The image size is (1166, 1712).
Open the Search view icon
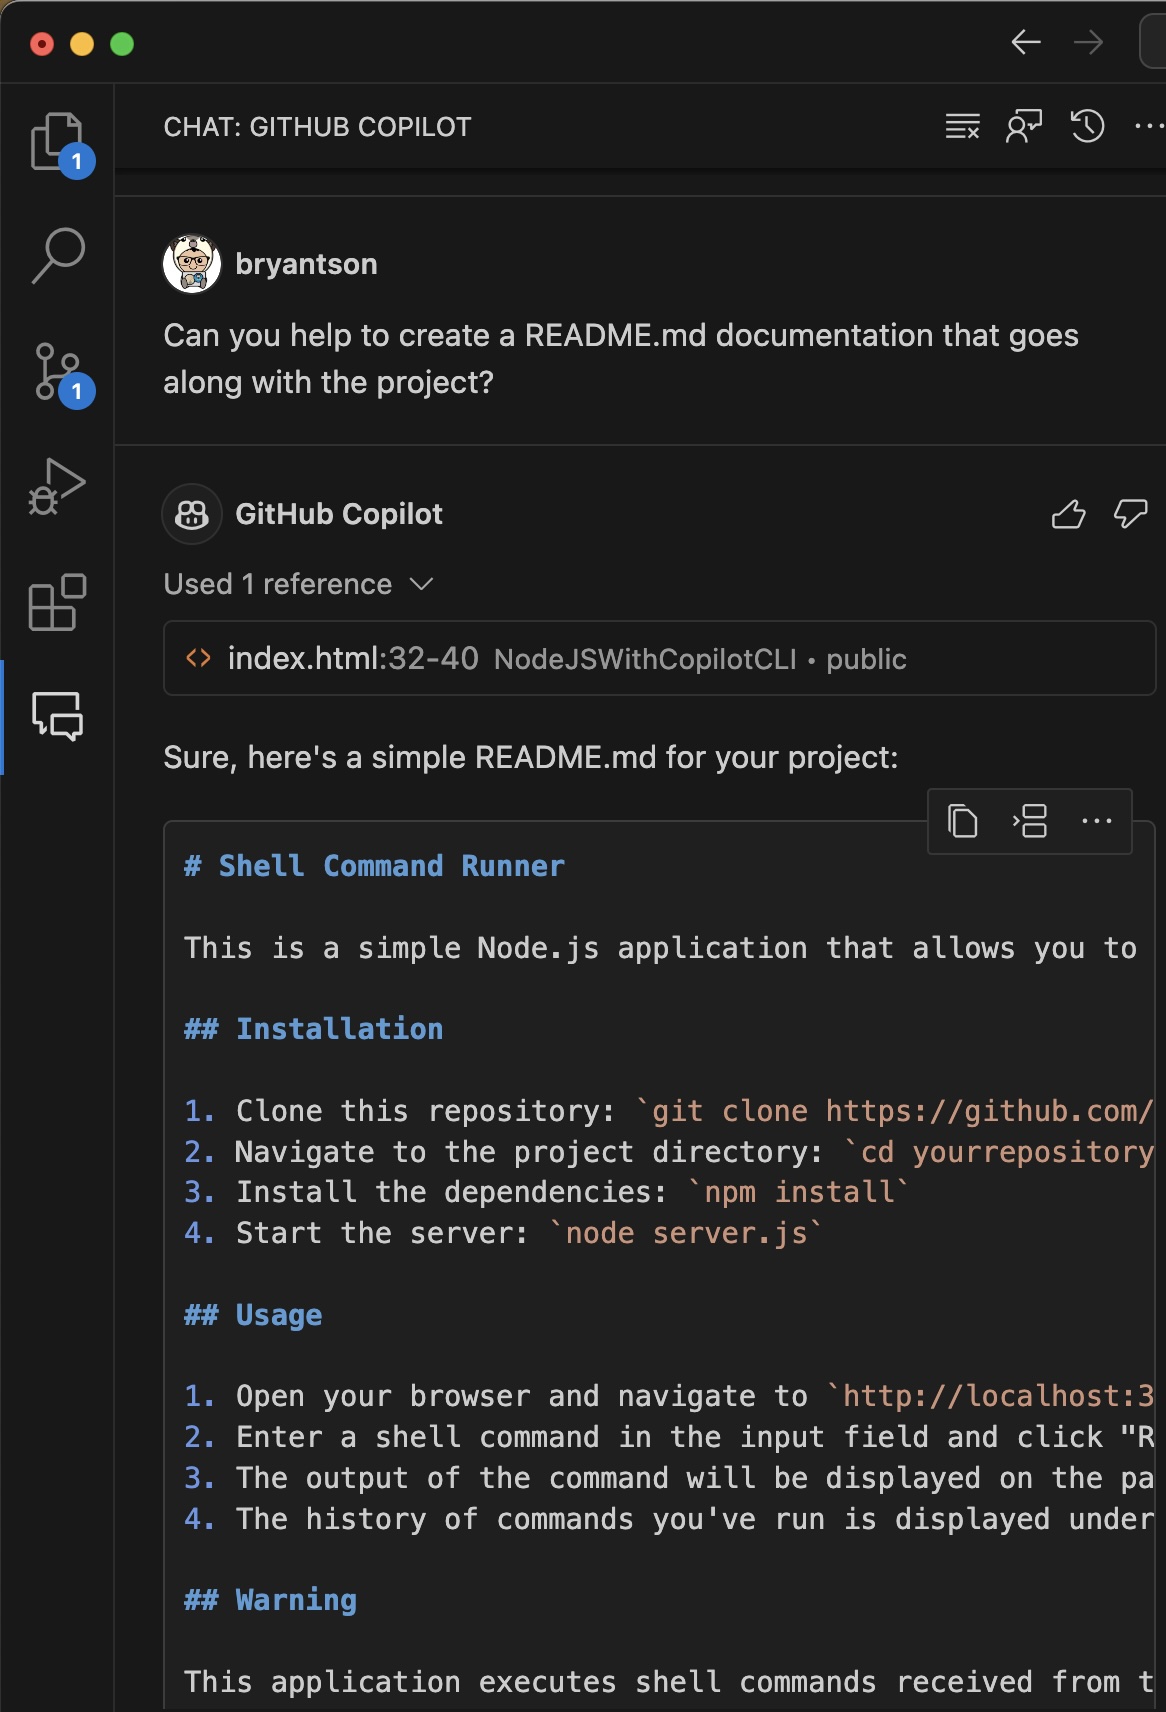(x=57, y=255)
